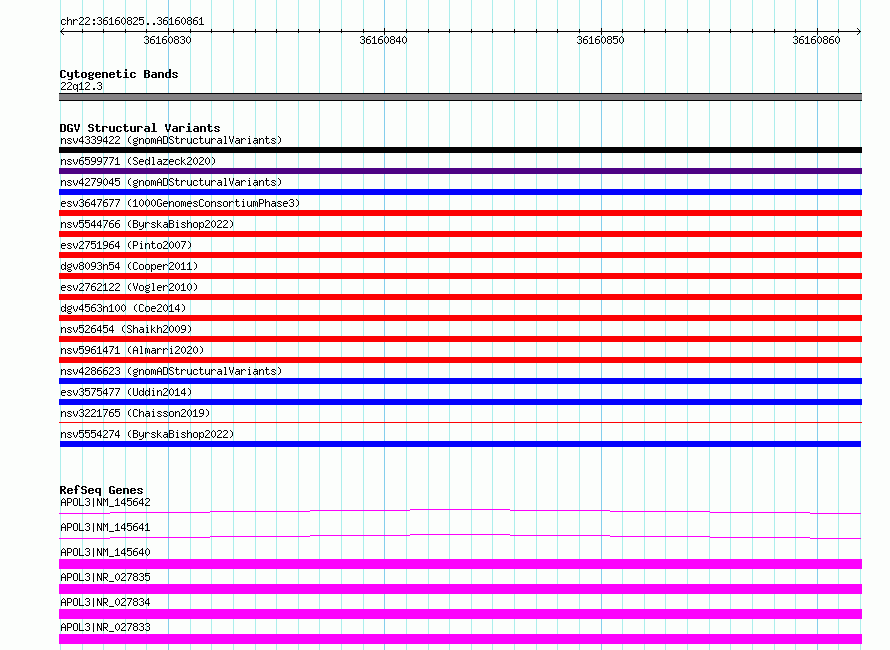Click gene label APOL3|NR_027835

[x=105, y=577]
